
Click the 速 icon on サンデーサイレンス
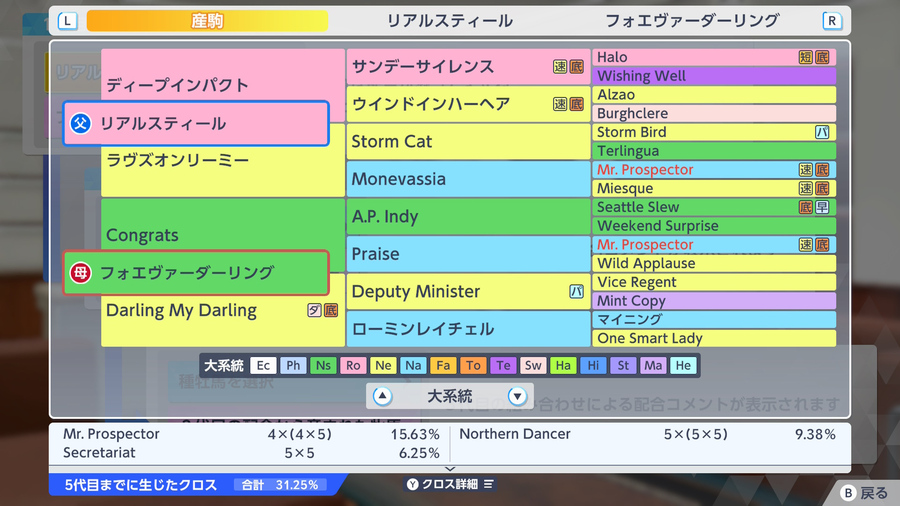[560, 67]
